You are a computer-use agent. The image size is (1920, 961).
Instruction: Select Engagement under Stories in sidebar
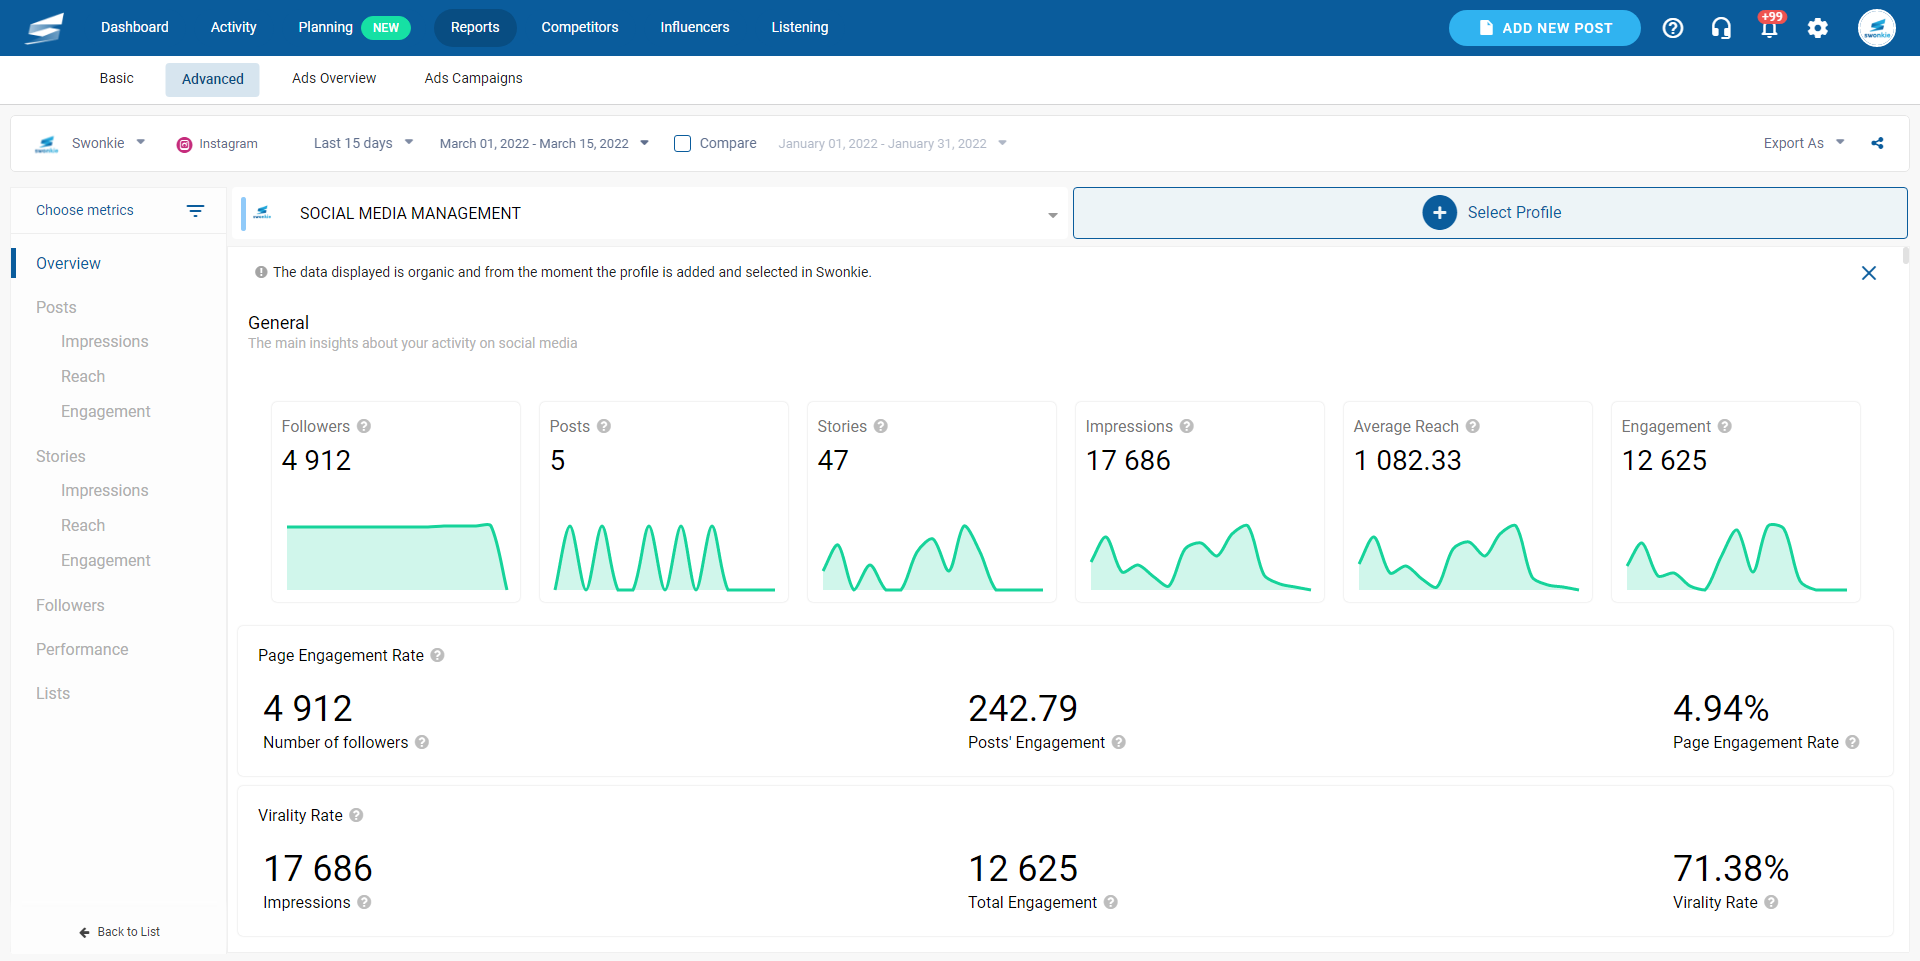coord(105,560)
